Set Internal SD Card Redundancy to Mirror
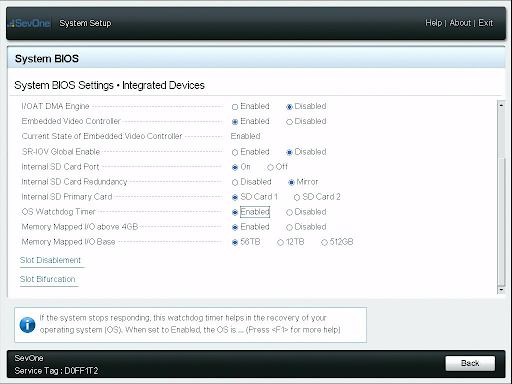 [x=291, y=182]
